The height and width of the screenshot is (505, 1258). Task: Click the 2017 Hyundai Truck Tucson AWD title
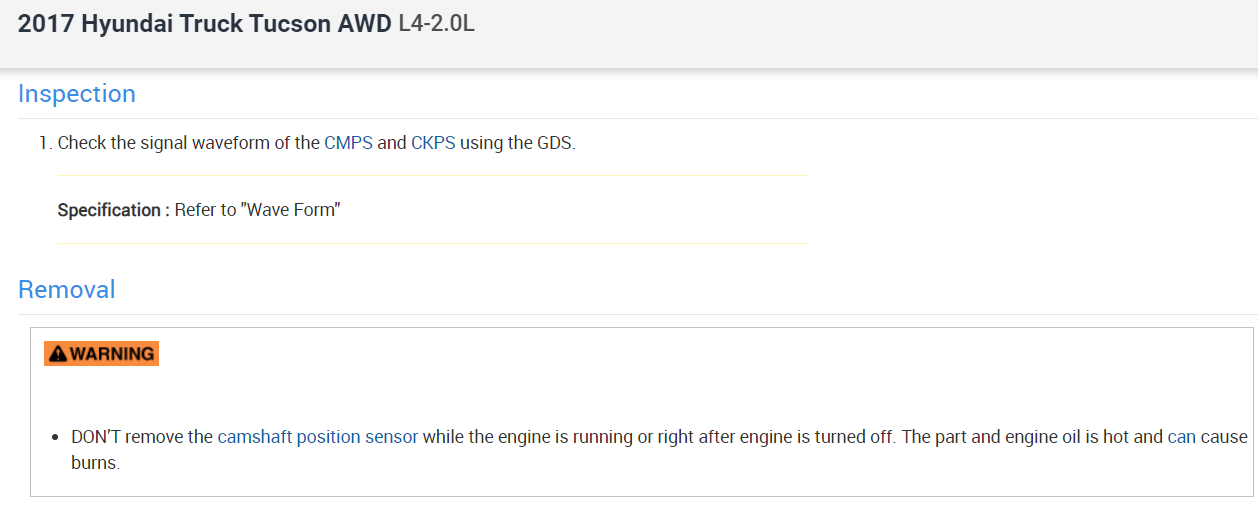tap(205, 25)
